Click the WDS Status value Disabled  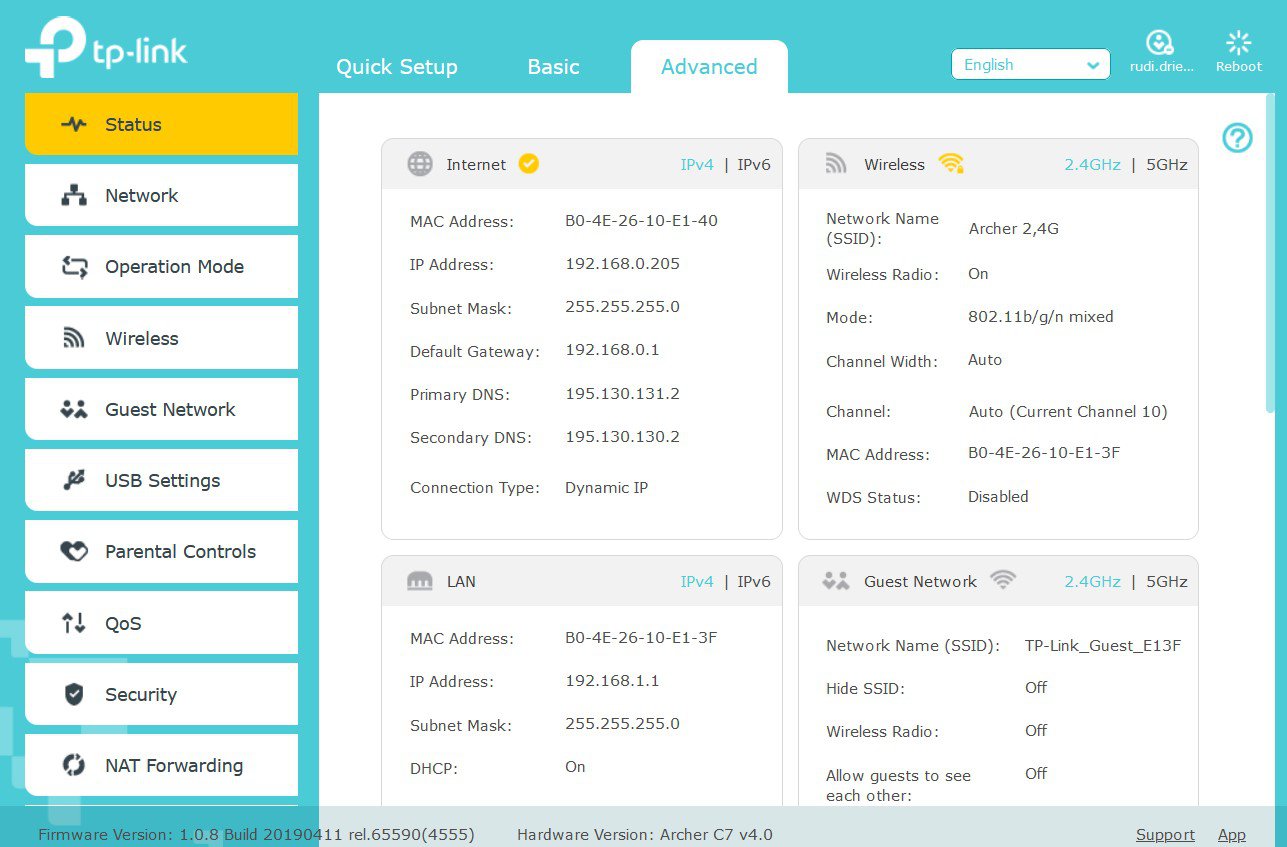998,497
